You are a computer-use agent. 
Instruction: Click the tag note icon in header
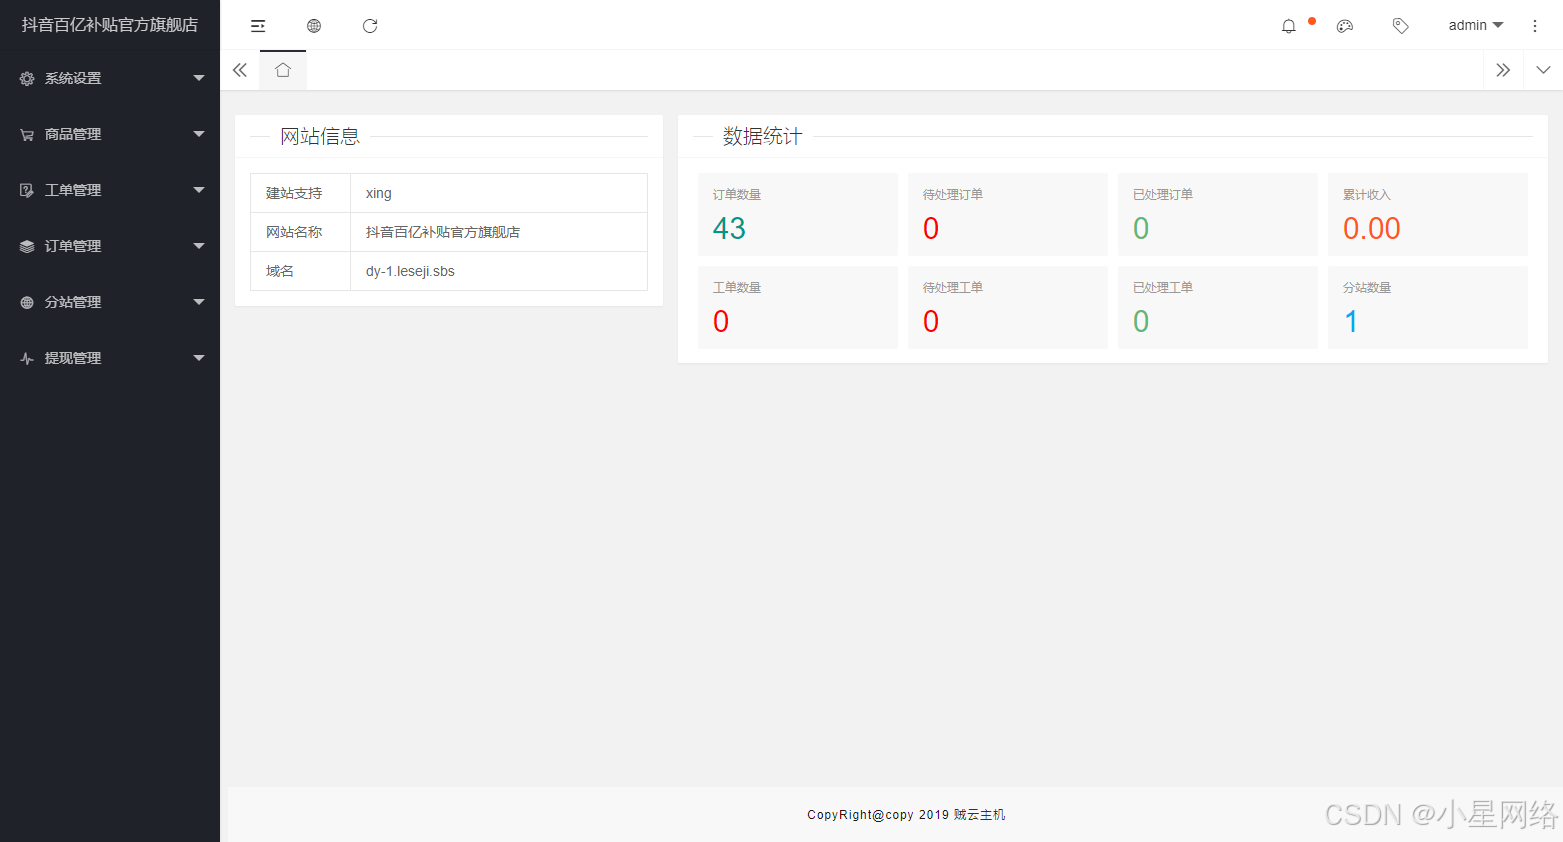pos(1401,26)
